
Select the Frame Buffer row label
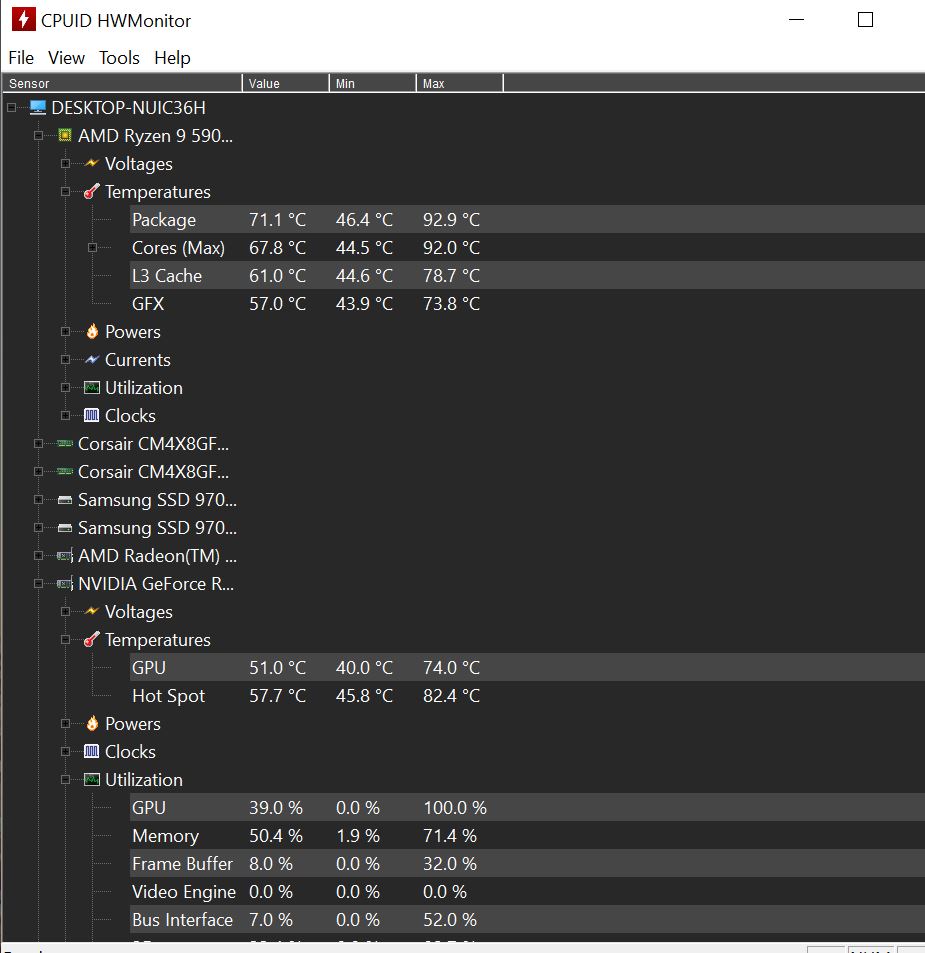pyautogui.click(x=182, y=863)
